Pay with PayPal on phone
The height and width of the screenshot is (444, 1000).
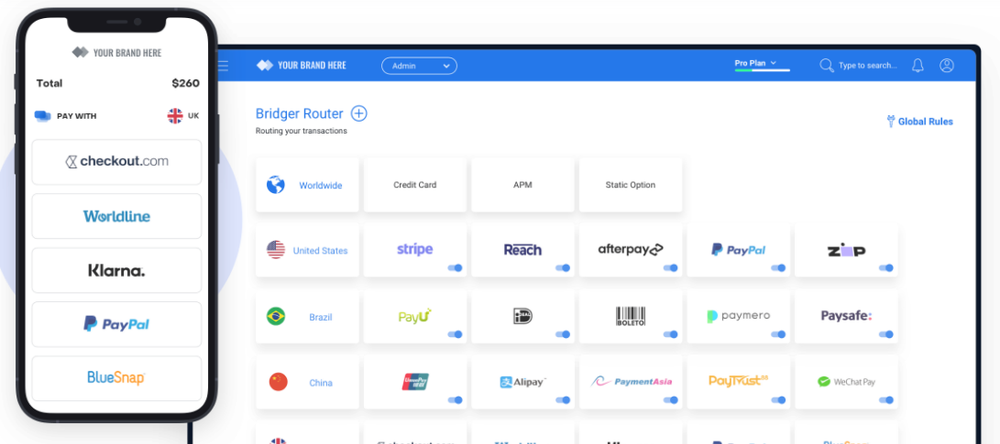pos(117,324)
